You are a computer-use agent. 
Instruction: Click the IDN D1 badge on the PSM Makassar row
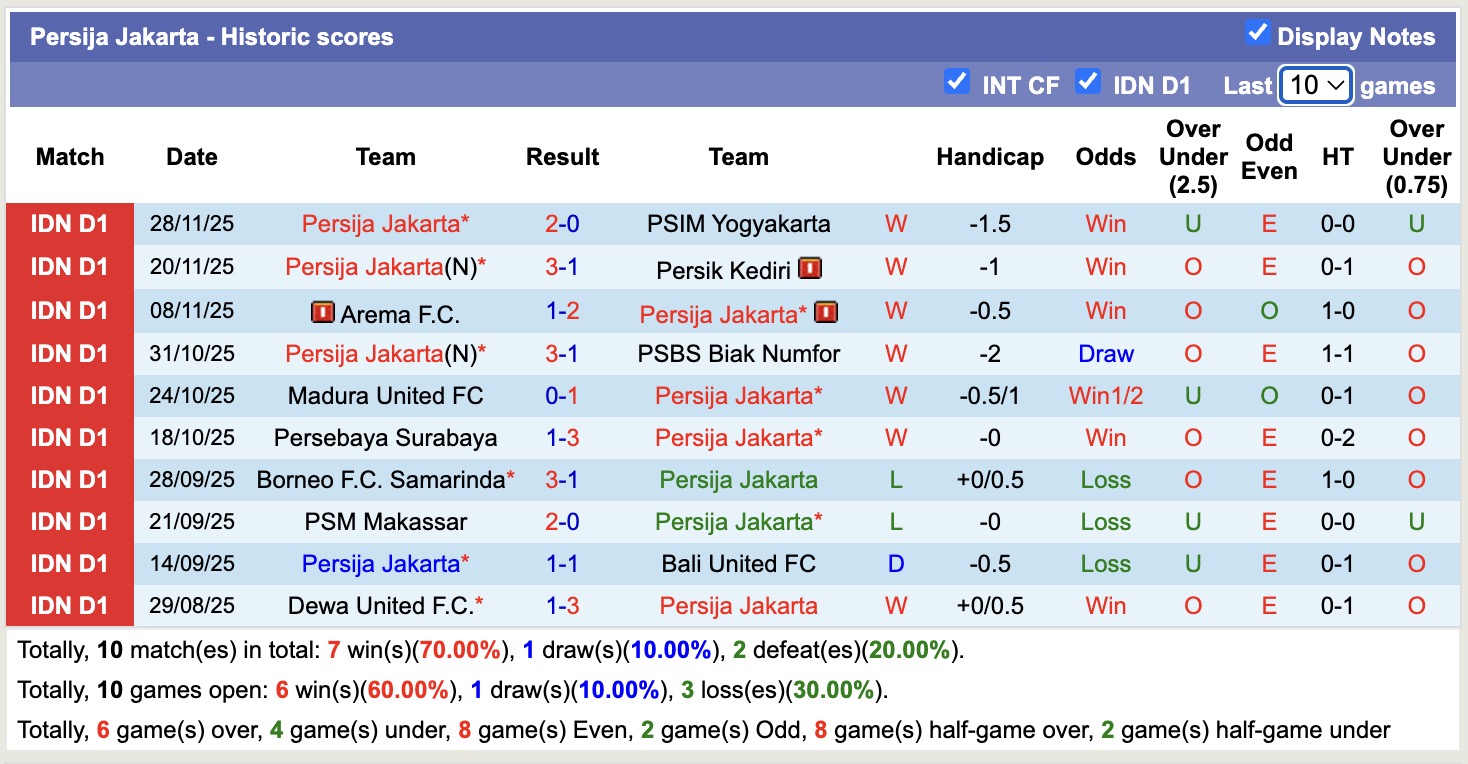click(x=69, y=521)
